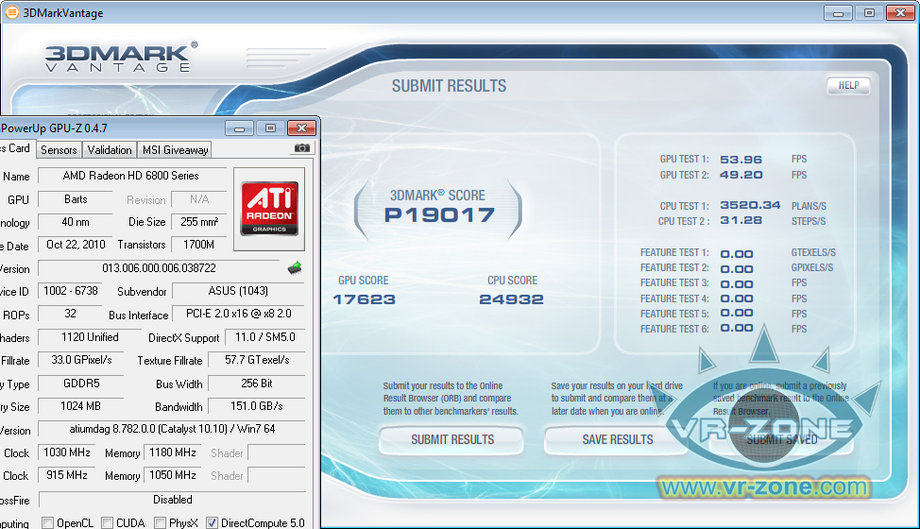
Task: Click the GPU-Z screenshot camera icon
Action: (301, 149)
